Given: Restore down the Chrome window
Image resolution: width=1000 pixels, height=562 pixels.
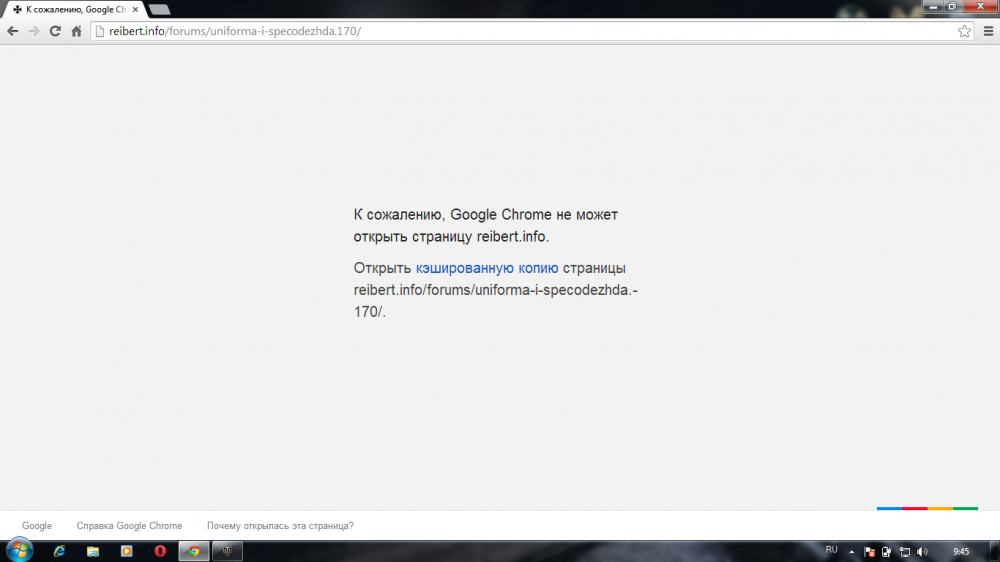Looking at the screenshot, I should 952,6.
